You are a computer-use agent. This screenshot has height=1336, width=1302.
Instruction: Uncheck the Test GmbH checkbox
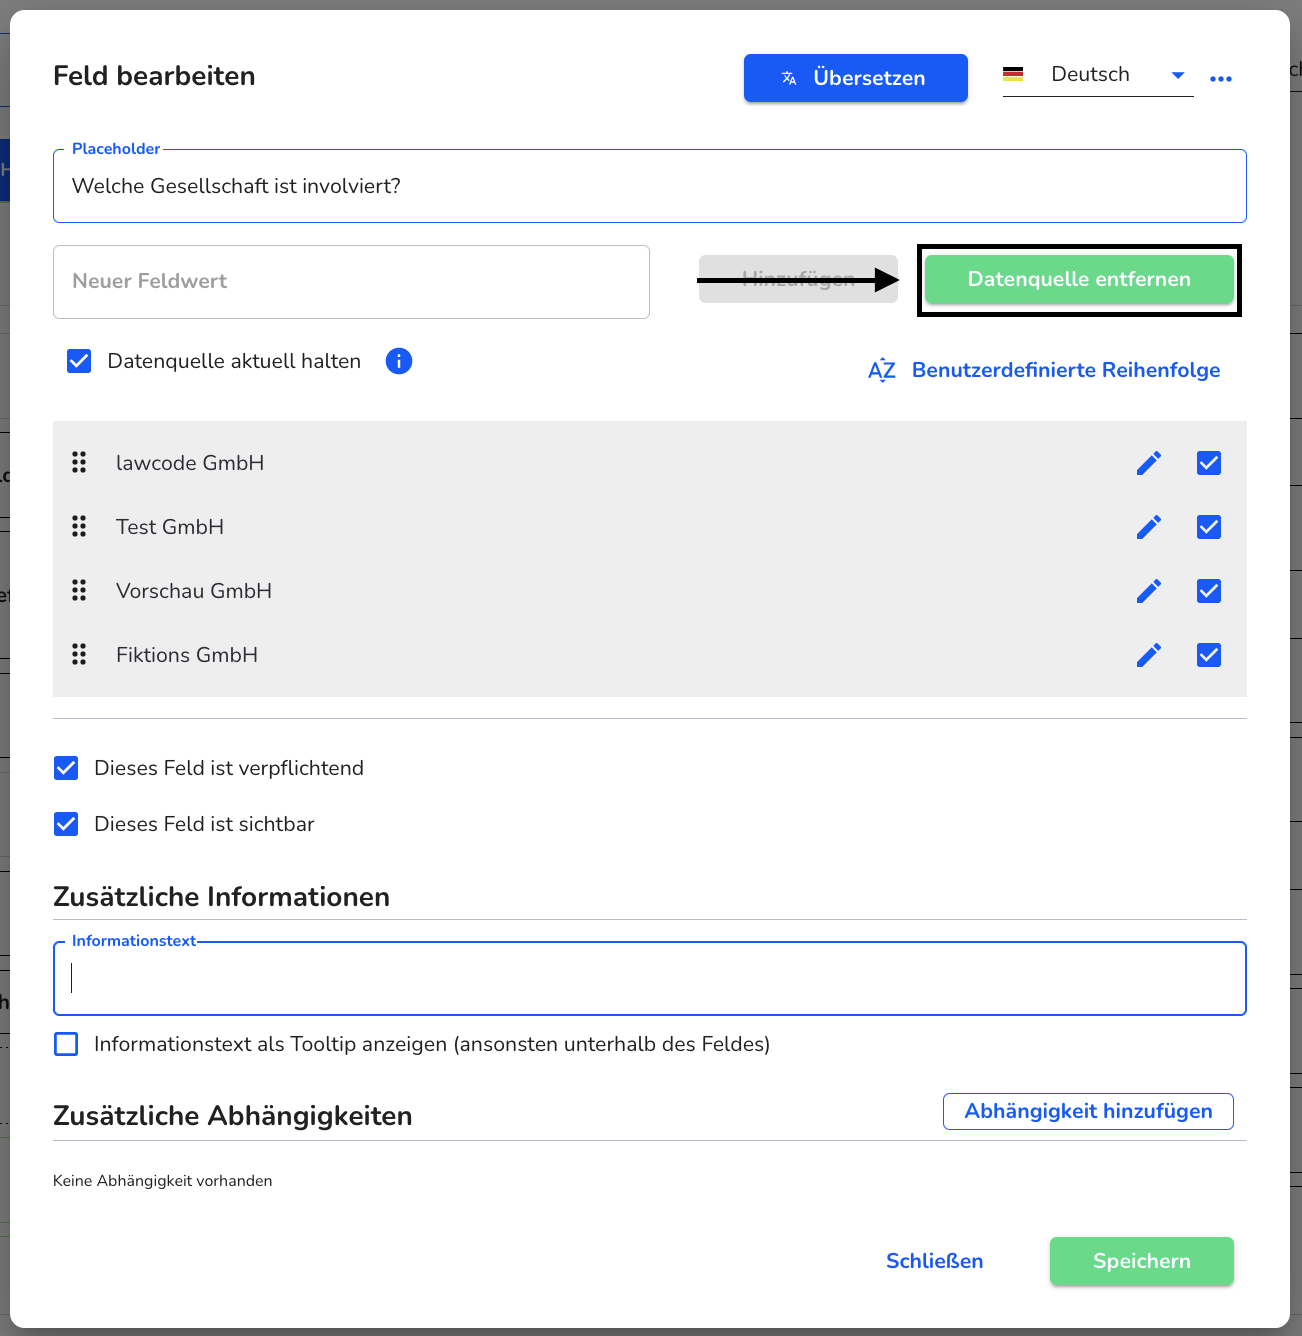[1209, 527]
